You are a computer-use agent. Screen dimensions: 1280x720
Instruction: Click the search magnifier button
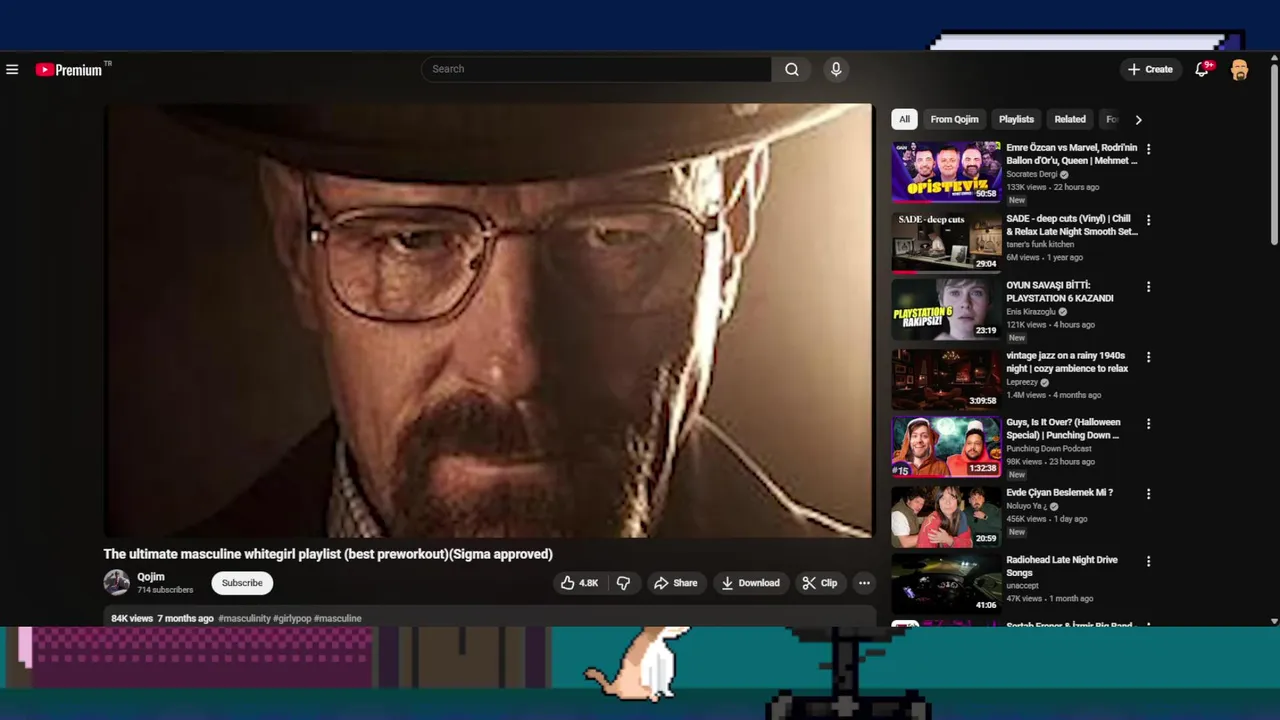(x=791, y=69)
